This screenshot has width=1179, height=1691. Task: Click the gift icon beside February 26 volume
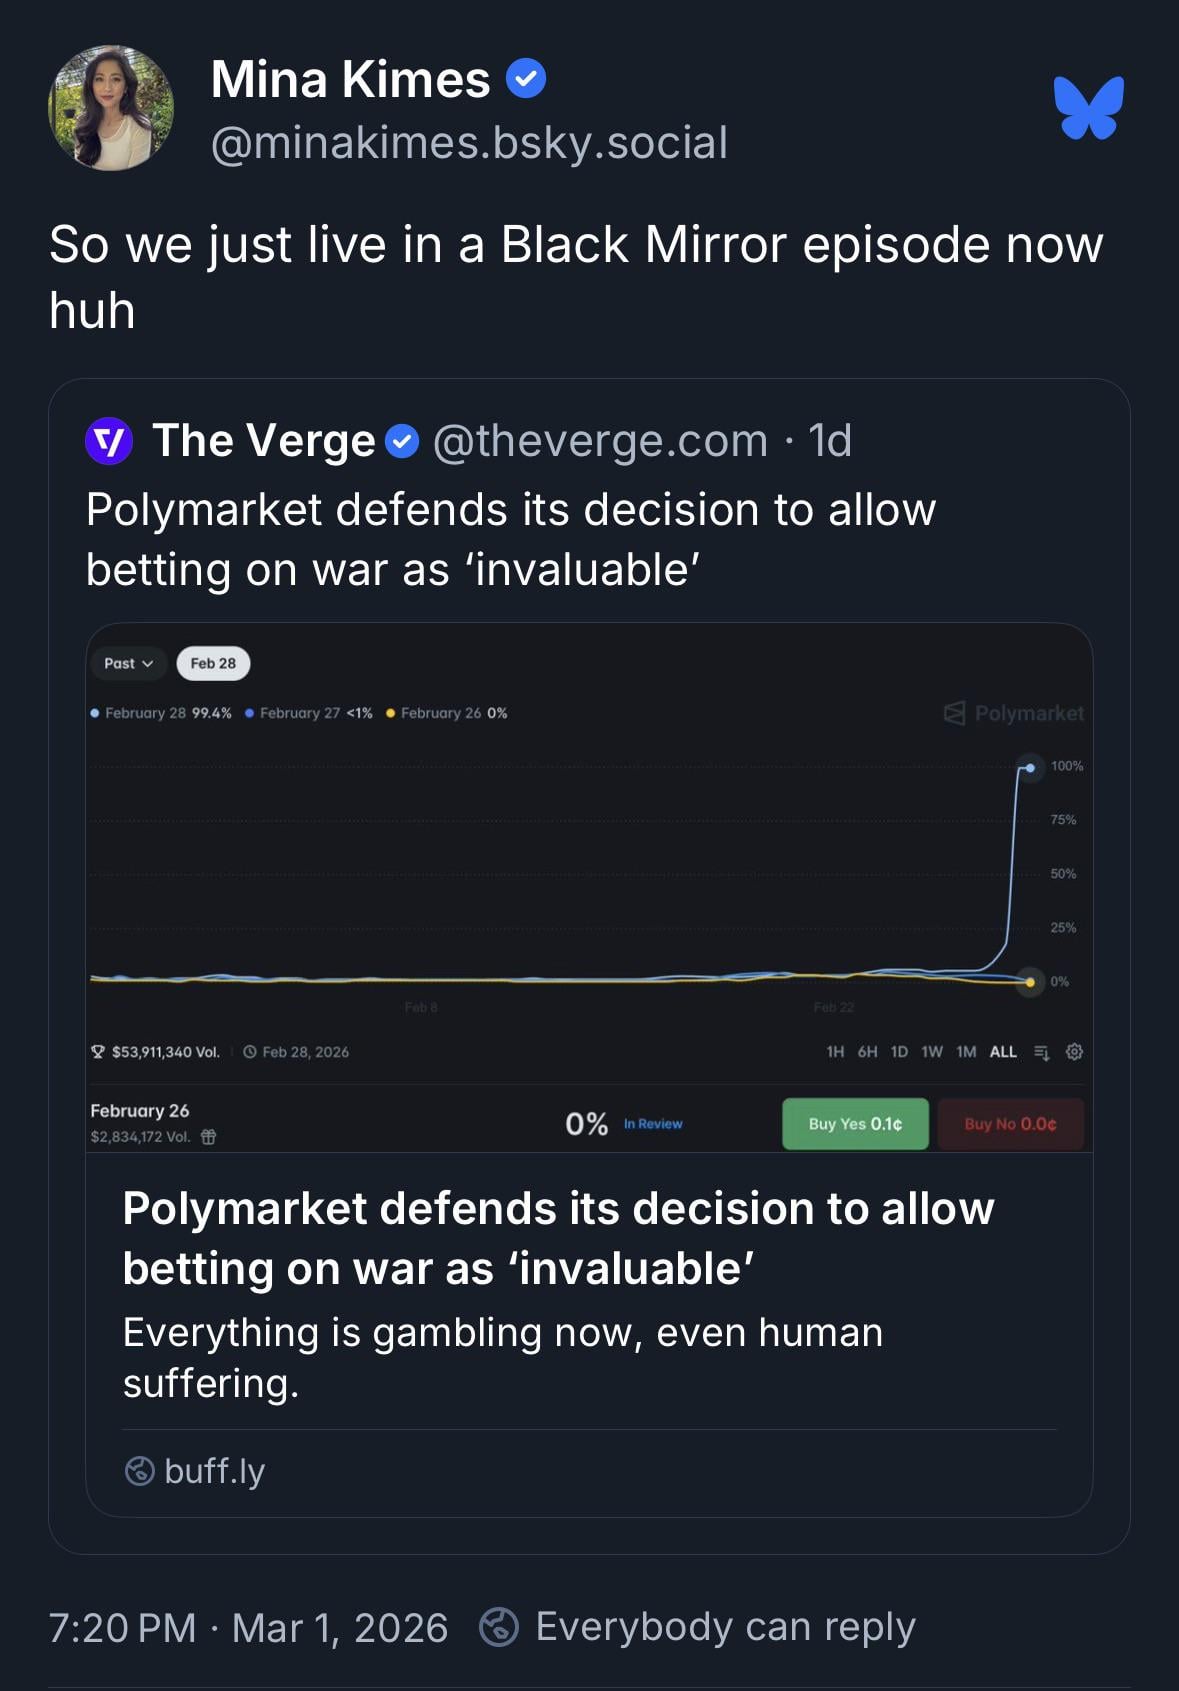[x=209, y=1137]
